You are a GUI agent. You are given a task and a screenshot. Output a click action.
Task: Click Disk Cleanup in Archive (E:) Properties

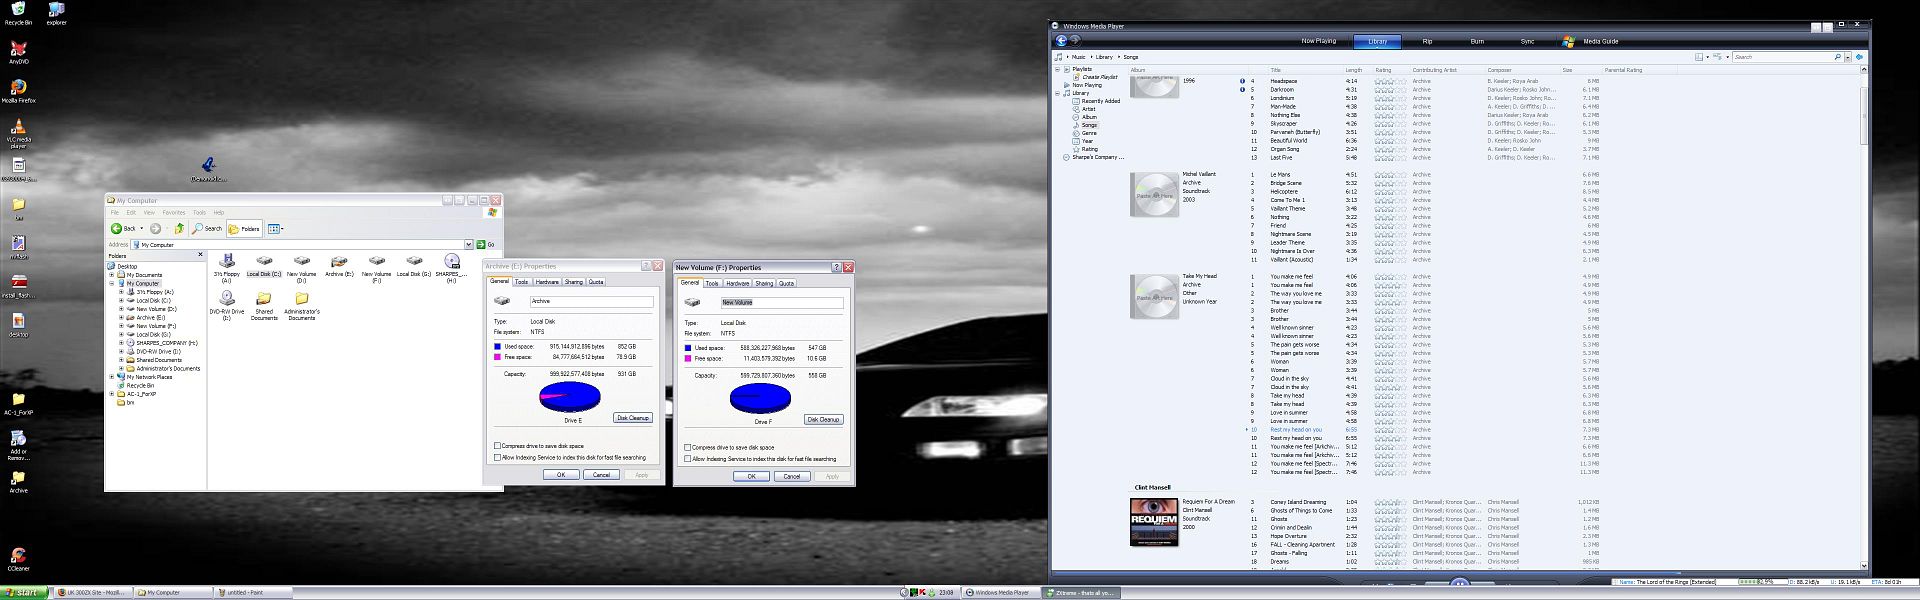click(632, 418)
